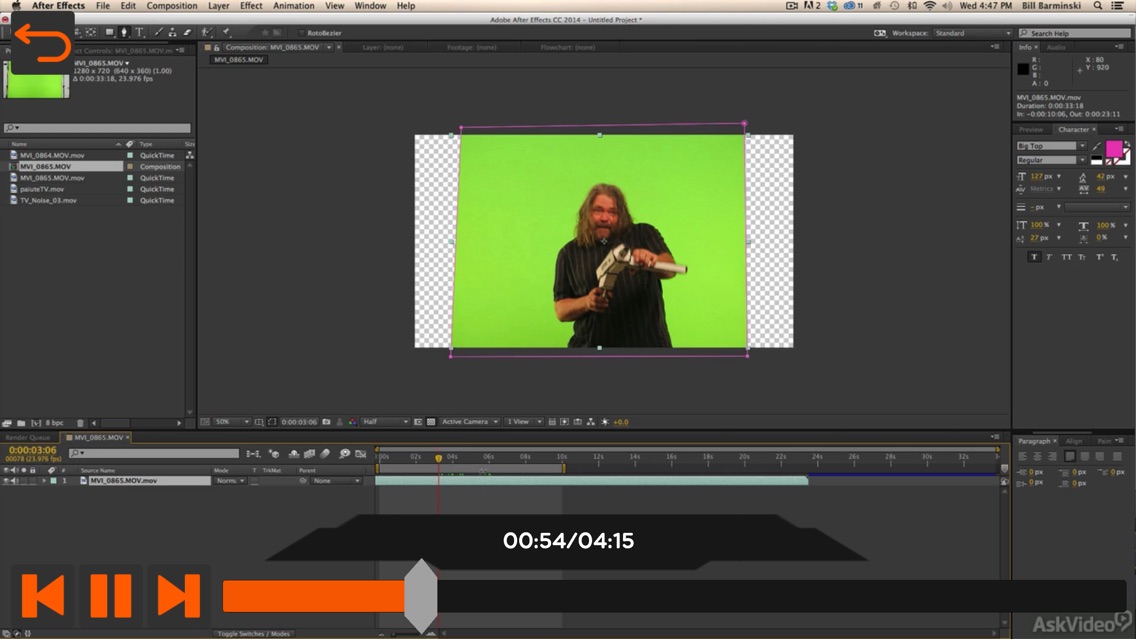Open the Active Camera dropdown
The image size is (1136, 639).
click(470, 422)
